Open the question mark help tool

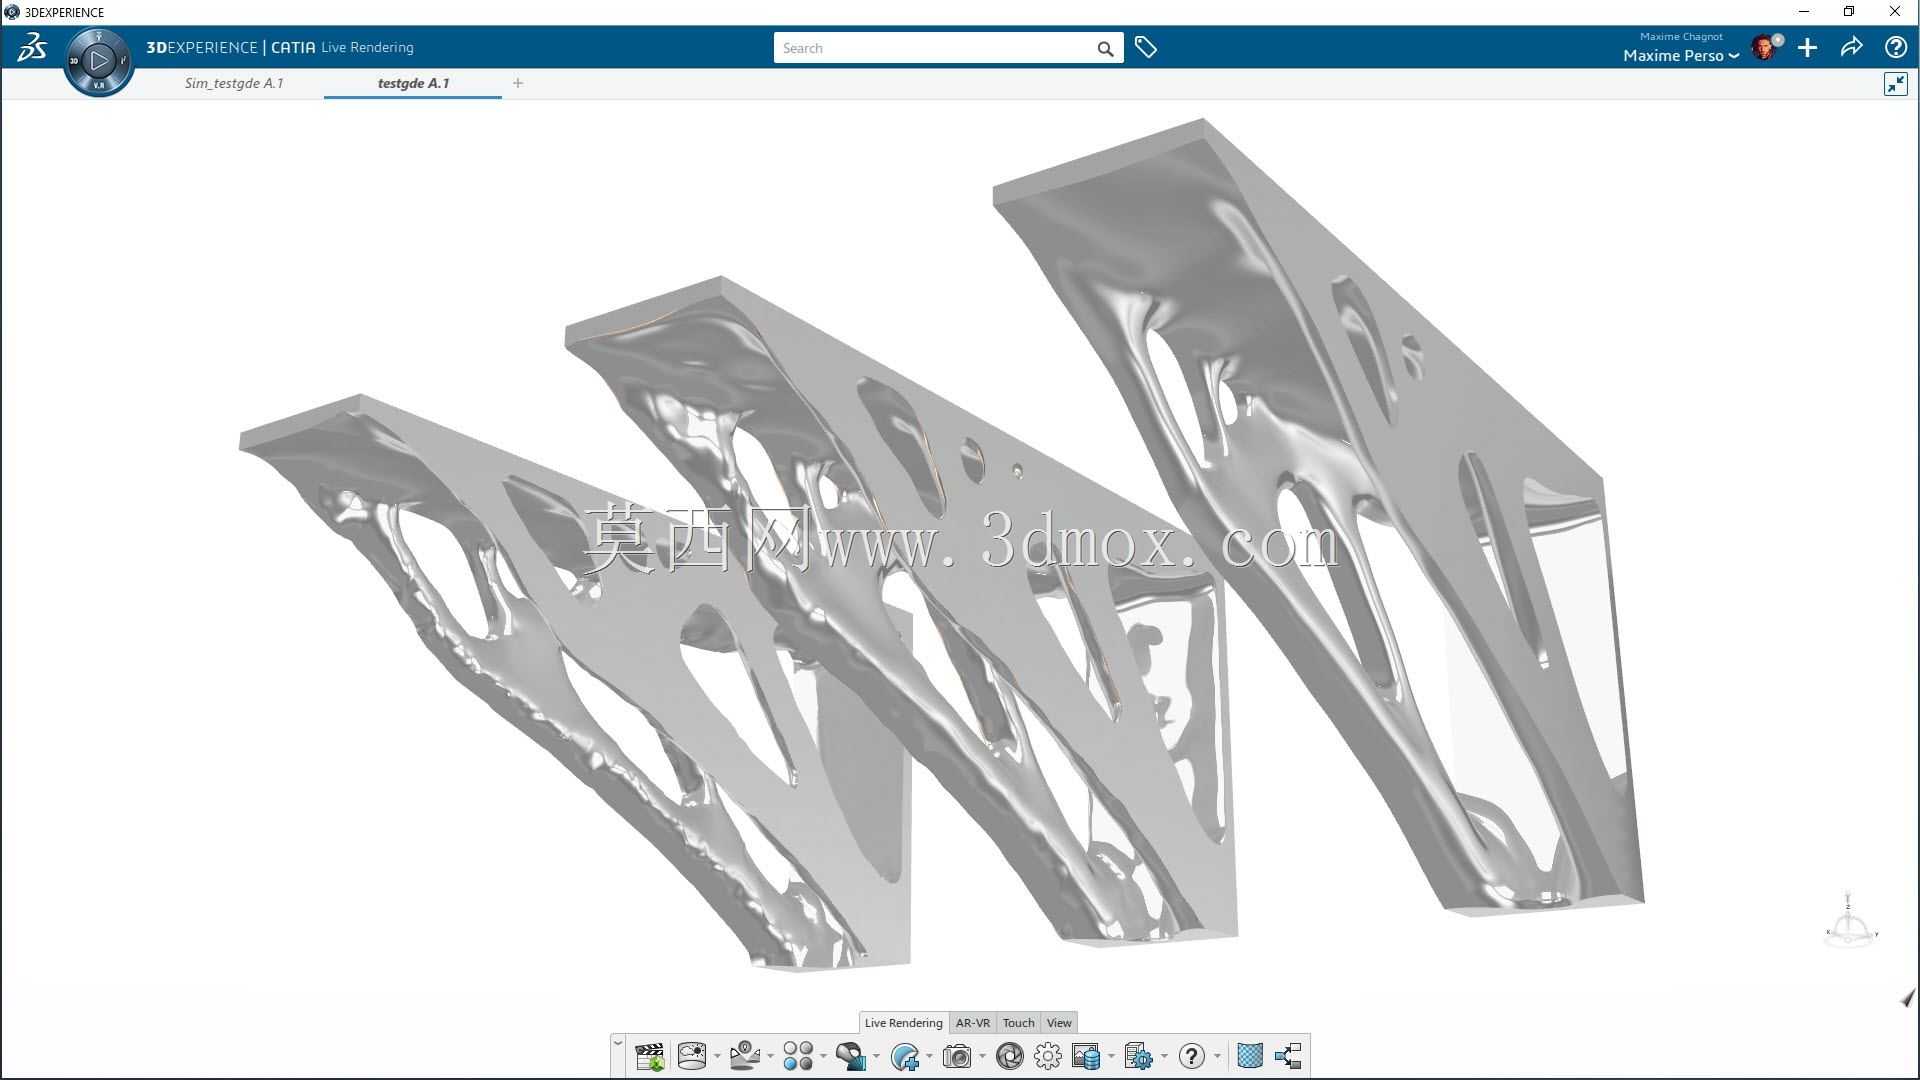pyautogui.click(x=1192, y=1056)
